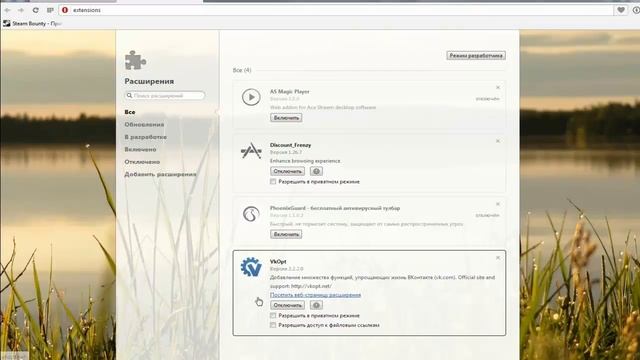Filter by 'Включено' extensions

click(x=140, y=149)
